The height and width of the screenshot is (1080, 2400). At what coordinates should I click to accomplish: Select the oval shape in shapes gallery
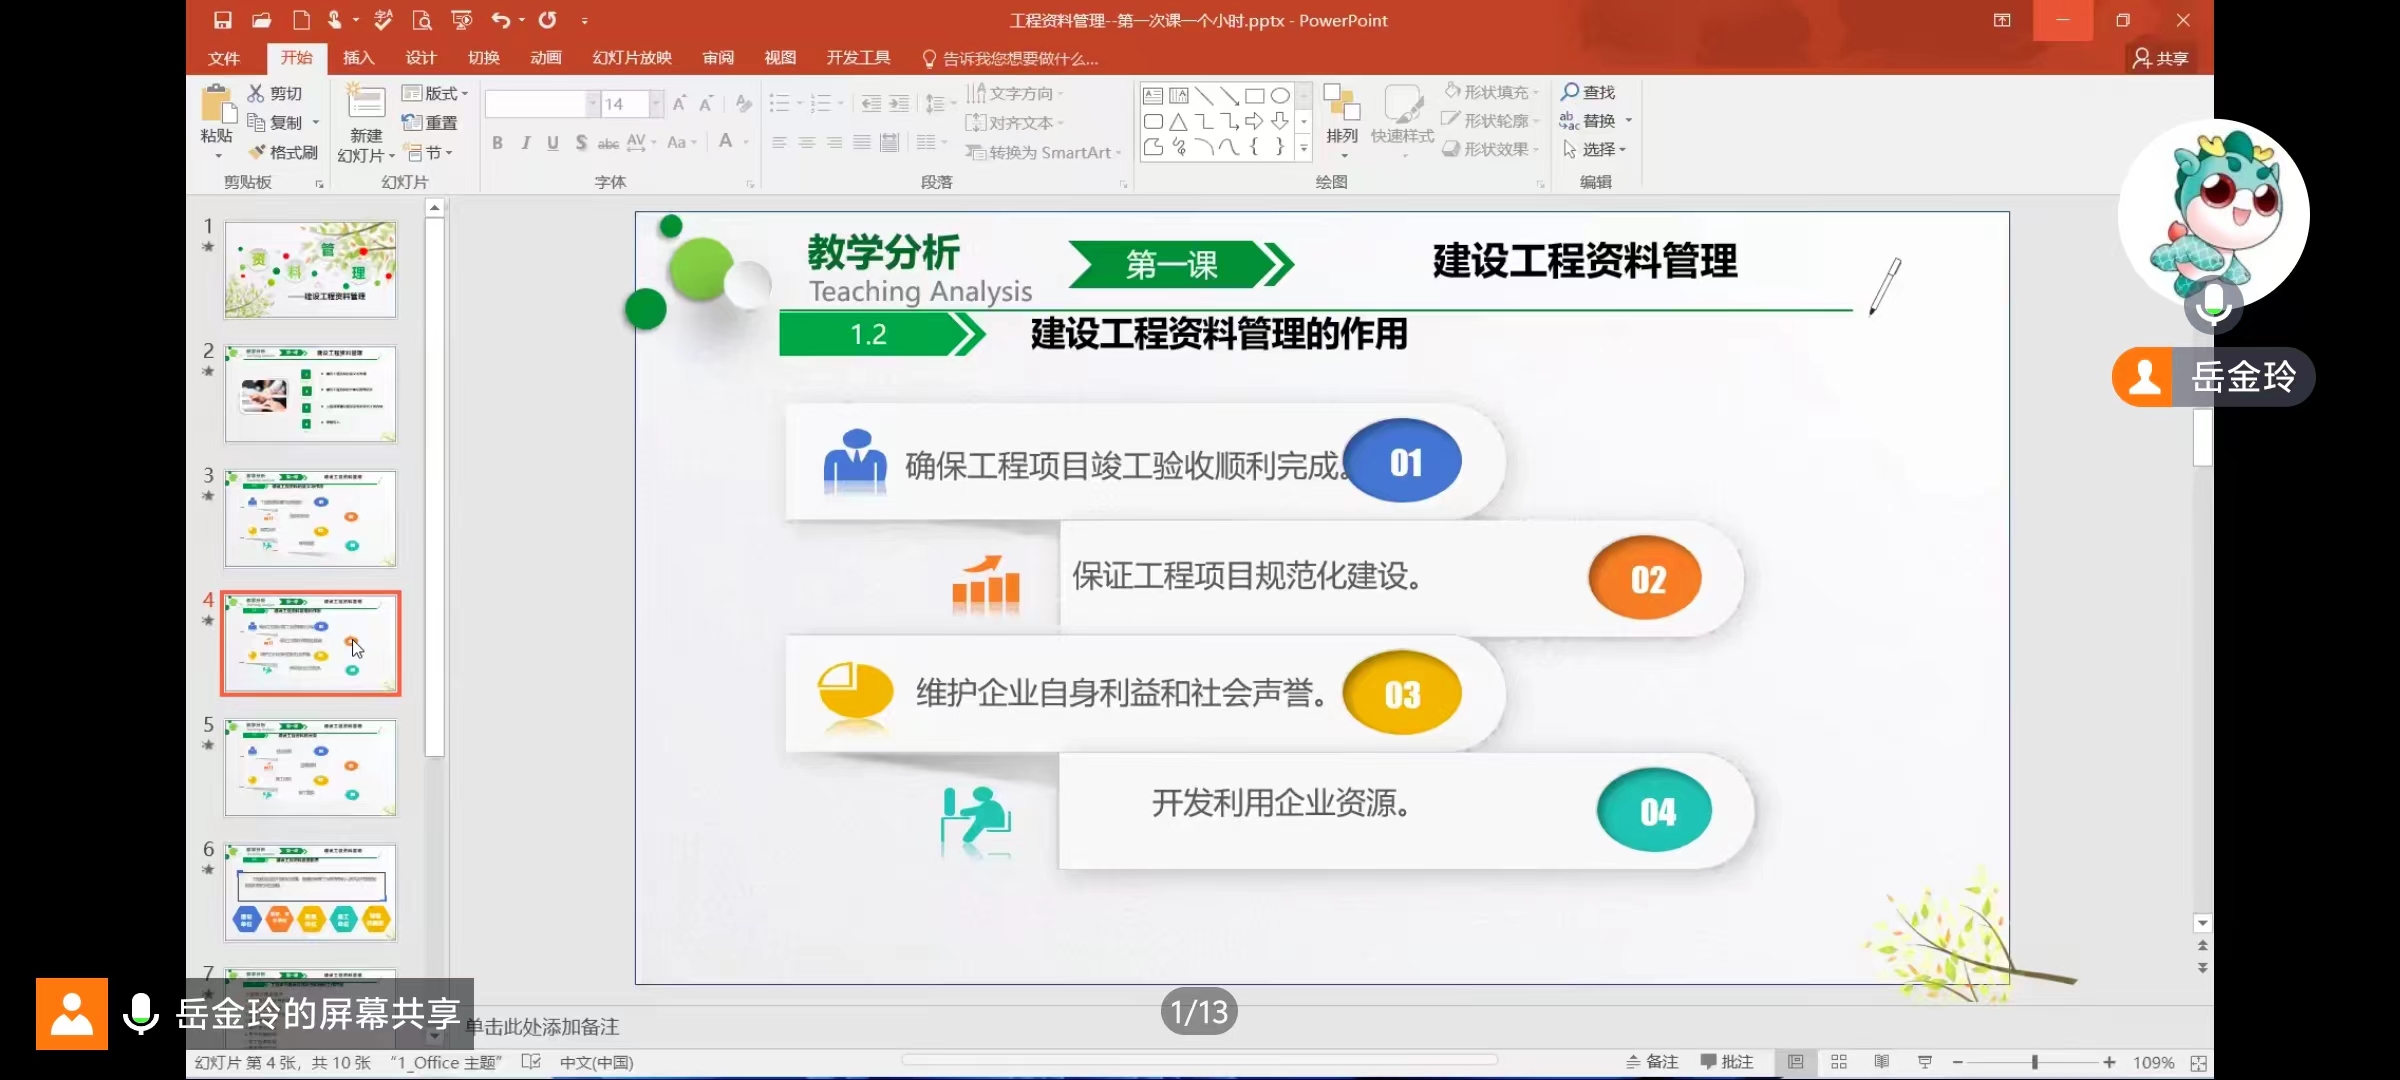tap(1281, 95)
